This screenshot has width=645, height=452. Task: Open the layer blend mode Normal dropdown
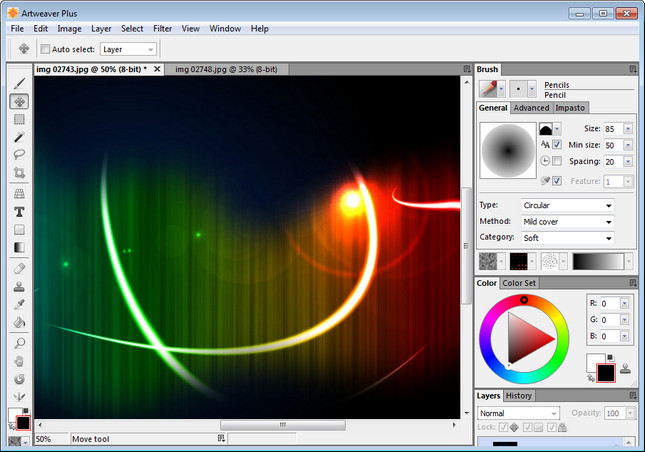[518, 413]
